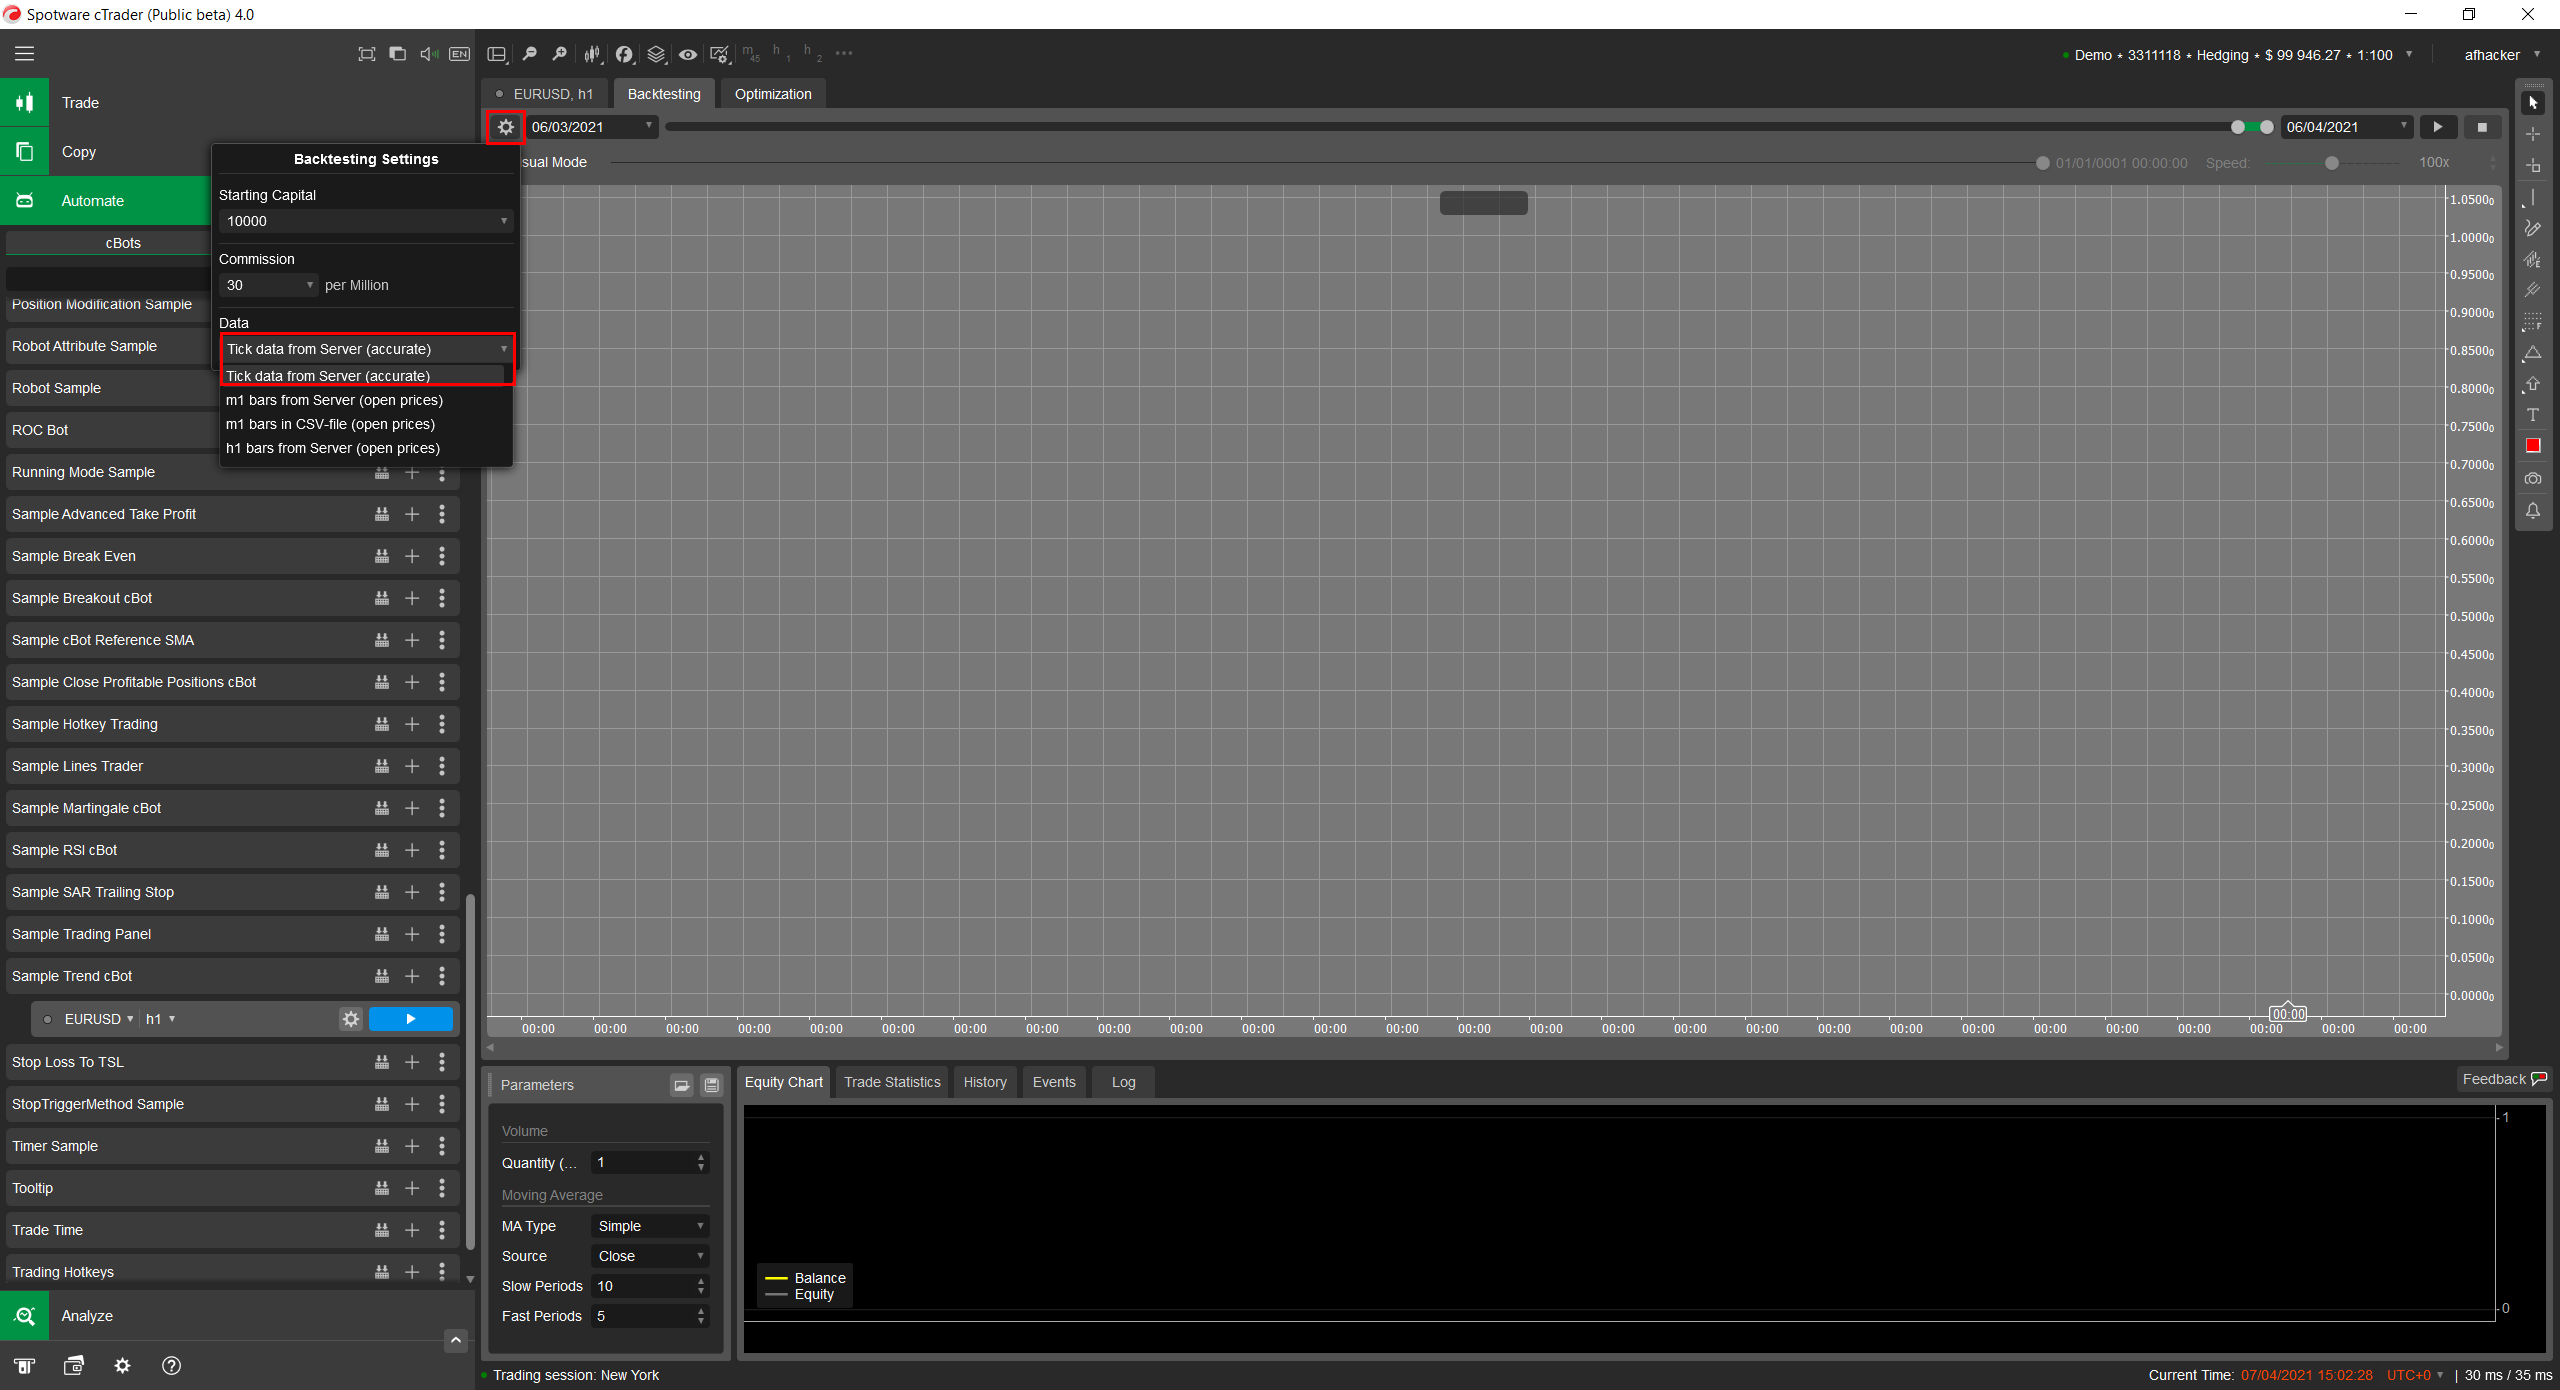Switch to the EURUSD, h1 tab

[x=545, y=94]
